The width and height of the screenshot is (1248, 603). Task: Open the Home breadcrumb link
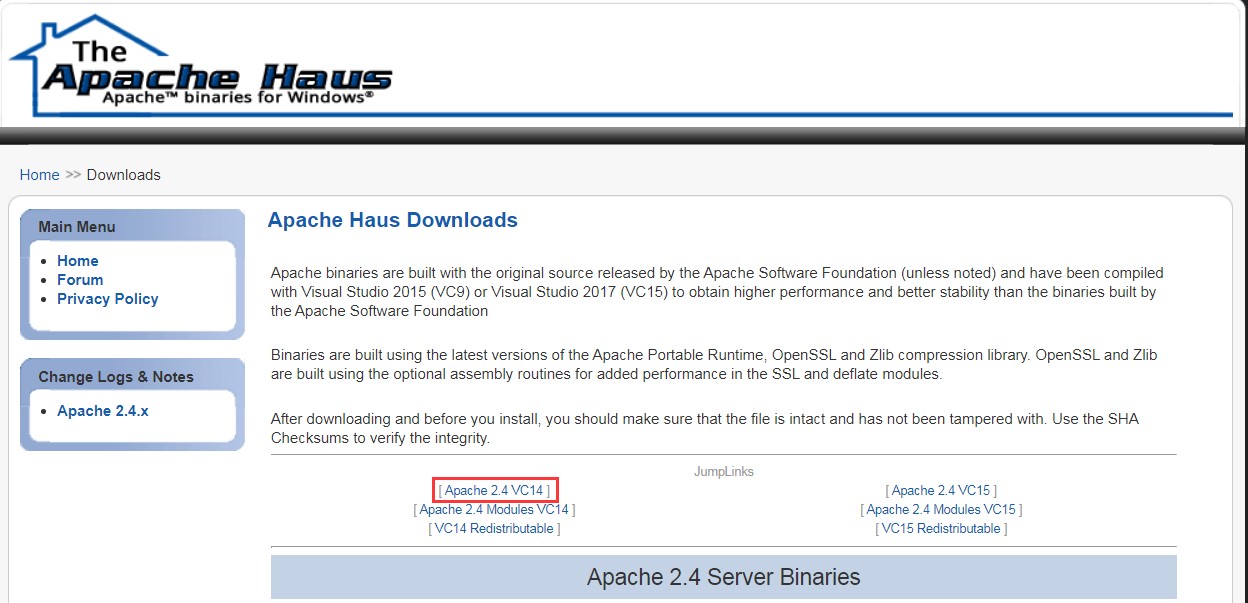tap(40, 175)
